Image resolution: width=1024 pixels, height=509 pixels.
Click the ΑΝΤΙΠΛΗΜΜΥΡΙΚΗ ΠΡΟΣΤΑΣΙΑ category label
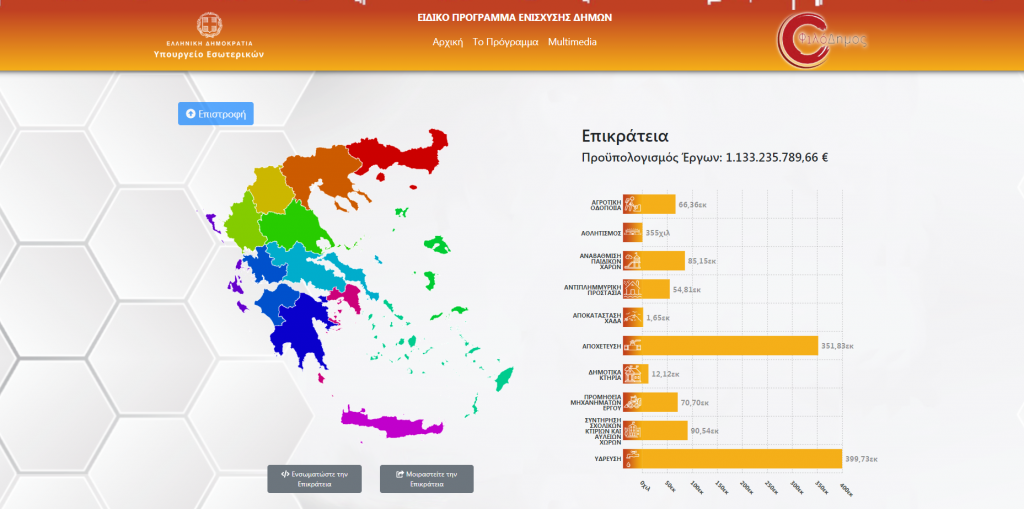coord(593,289)
